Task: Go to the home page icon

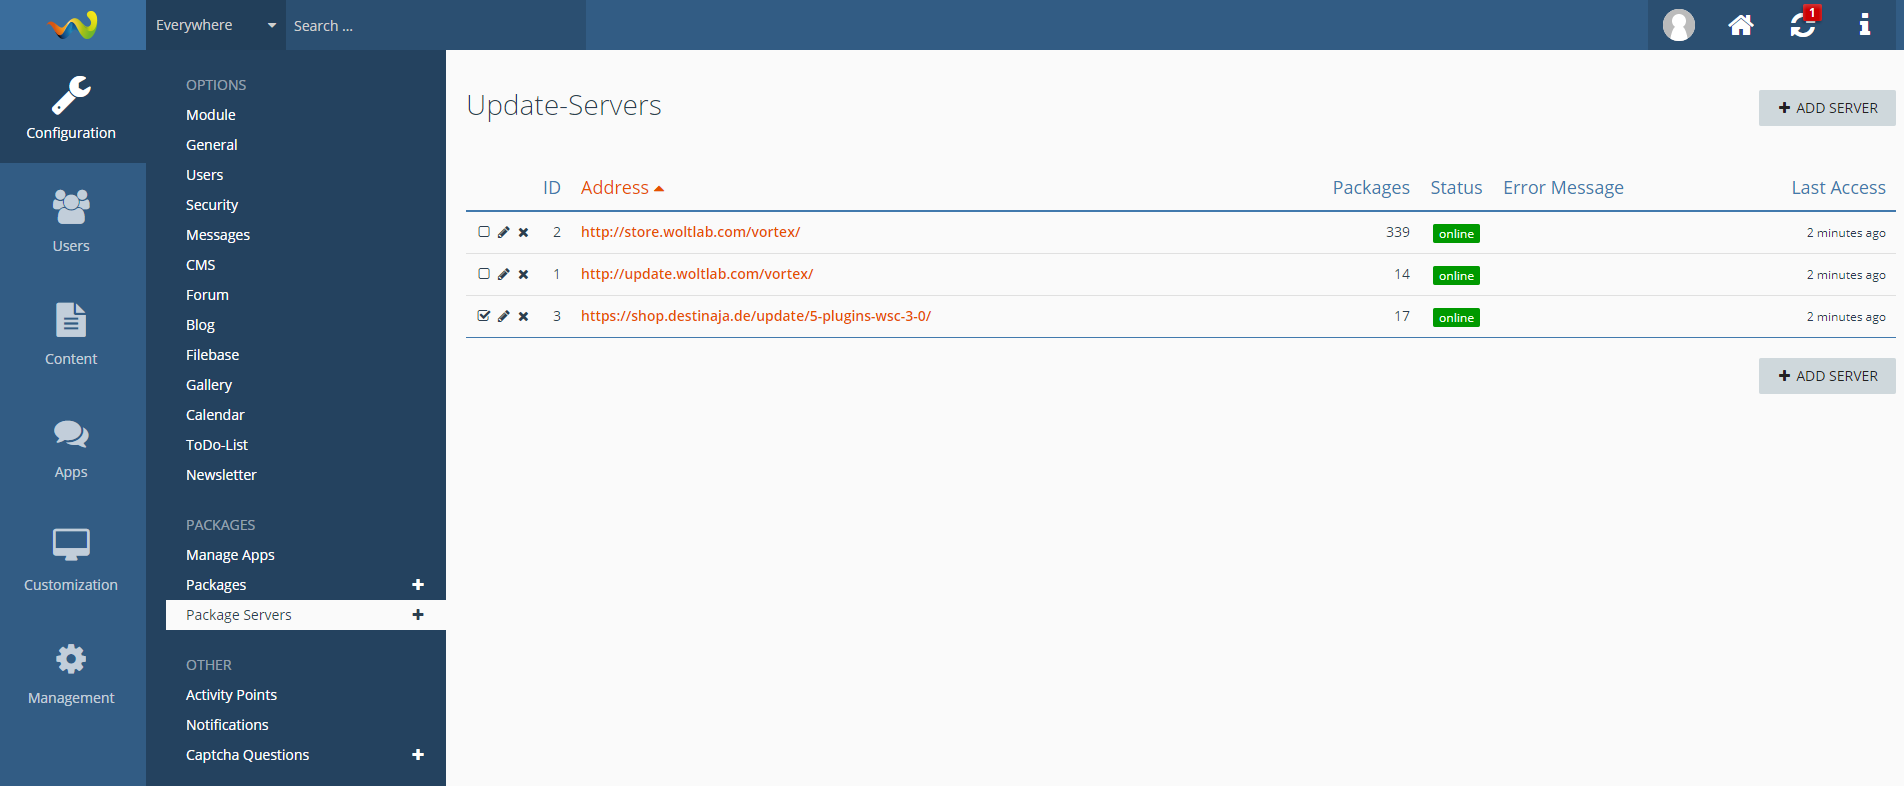Action: click(x=1741, y=25)
